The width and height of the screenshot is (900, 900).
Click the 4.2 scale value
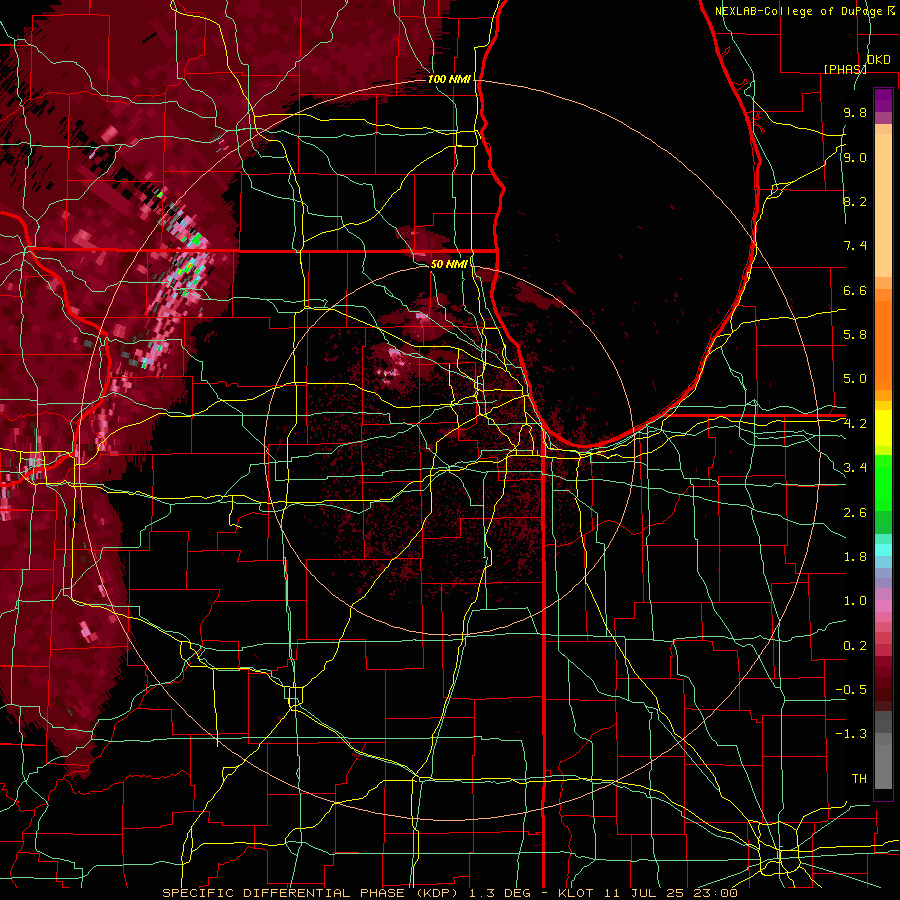[x=855, y=424]
